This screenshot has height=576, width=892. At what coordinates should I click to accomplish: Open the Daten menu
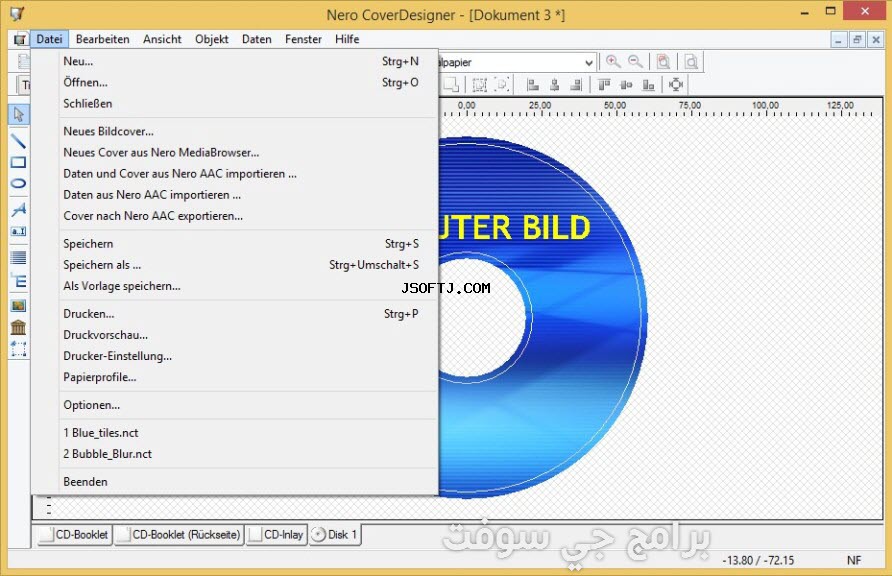click(x=257, y=39)
